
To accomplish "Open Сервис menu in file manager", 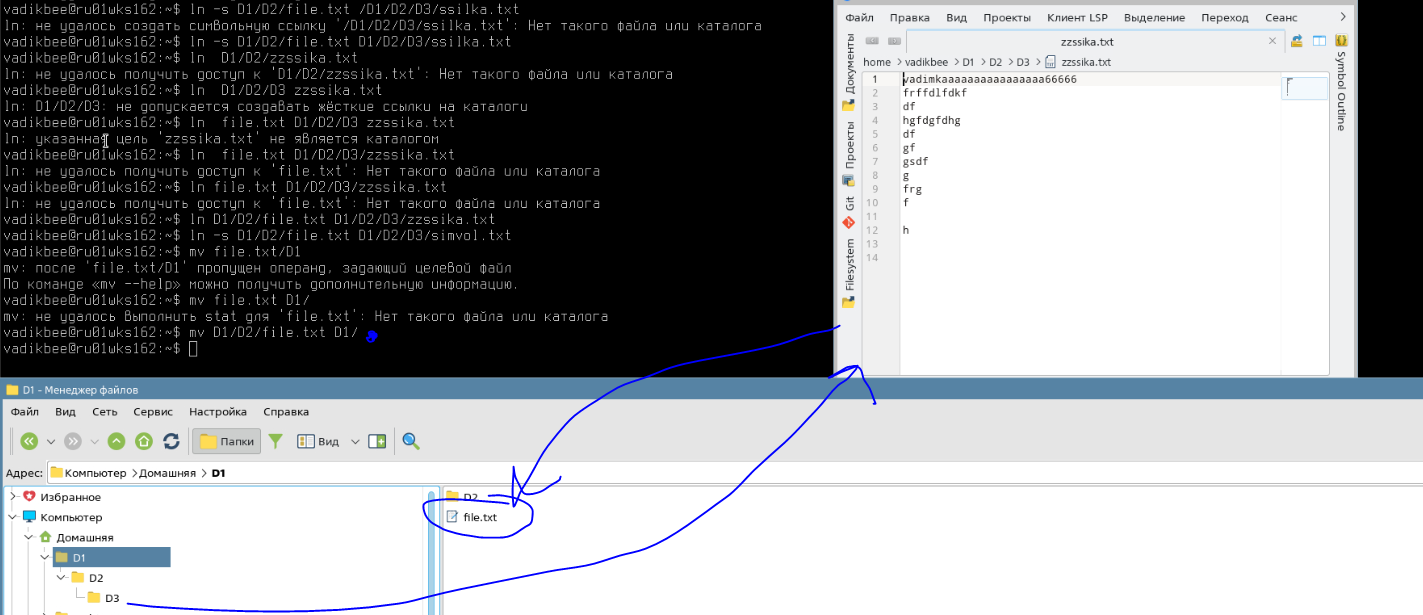I will [x=153, y=411].
